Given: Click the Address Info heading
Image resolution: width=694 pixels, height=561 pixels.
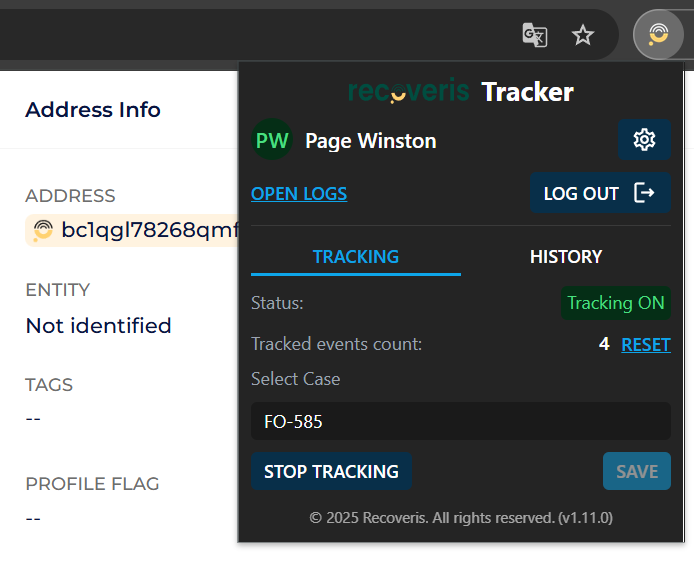Looking at the screenshot, I should (93, 110).
